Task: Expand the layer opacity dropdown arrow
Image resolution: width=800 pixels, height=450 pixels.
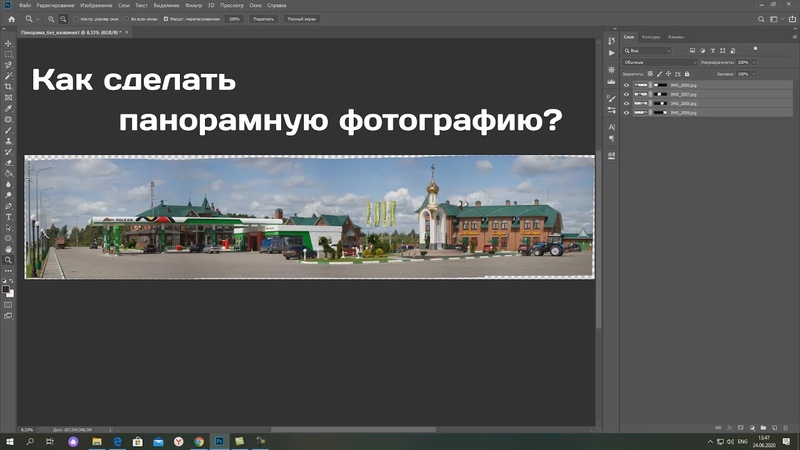Action: [754, 62]
